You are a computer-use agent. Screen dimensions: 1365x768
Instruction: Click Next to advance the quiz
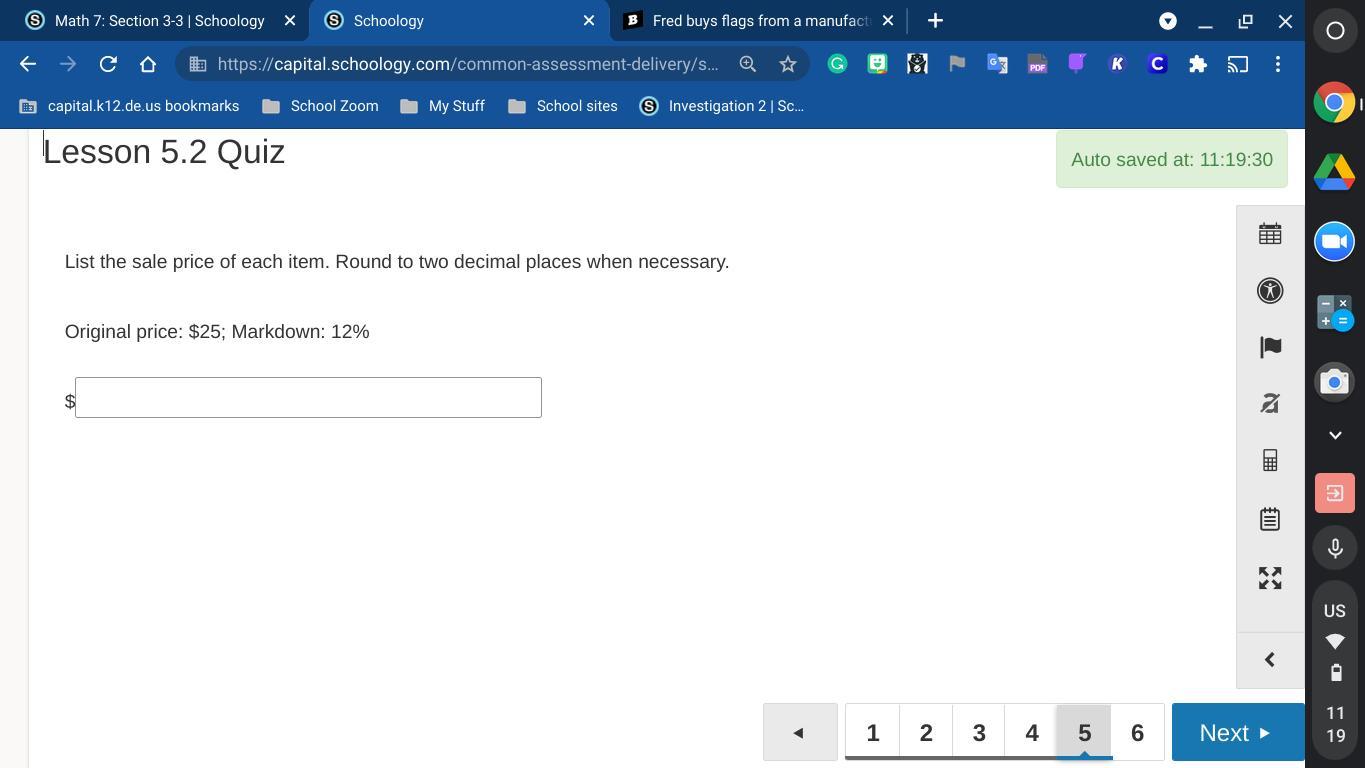1238,733
